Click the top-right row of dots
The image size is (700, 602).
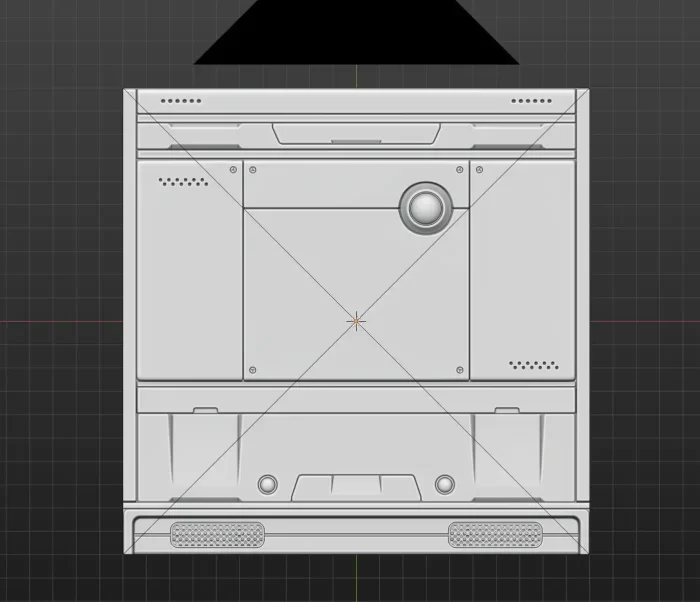pos(532,101)
